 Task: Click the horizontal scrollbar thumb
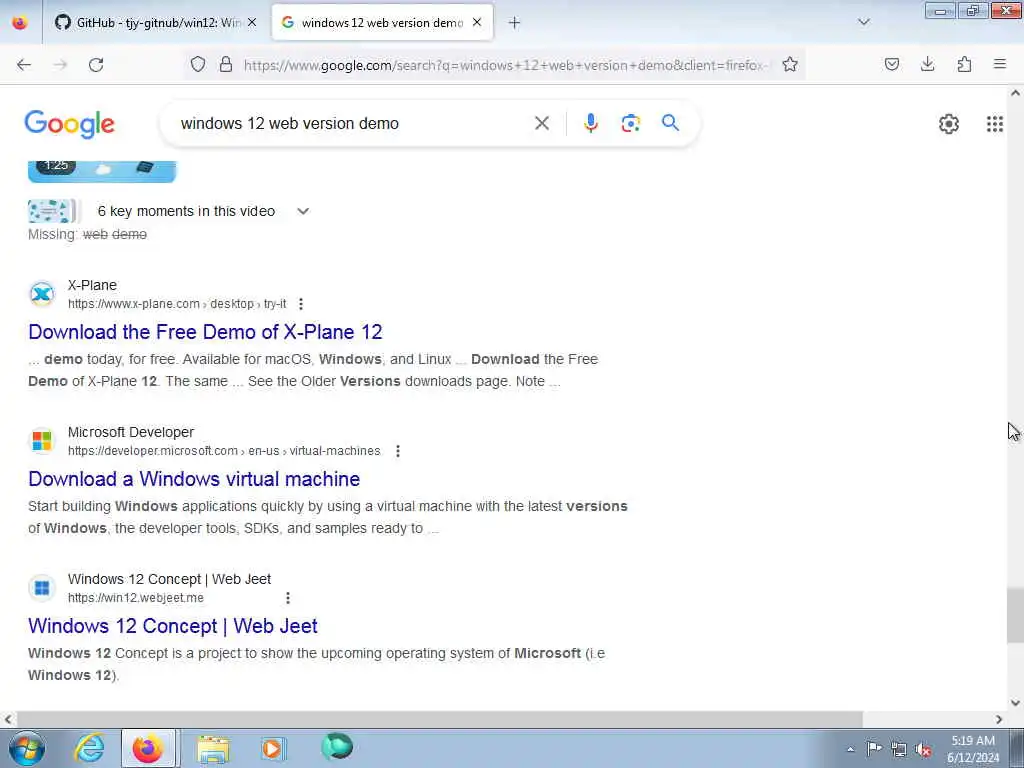tap(438, 719)
